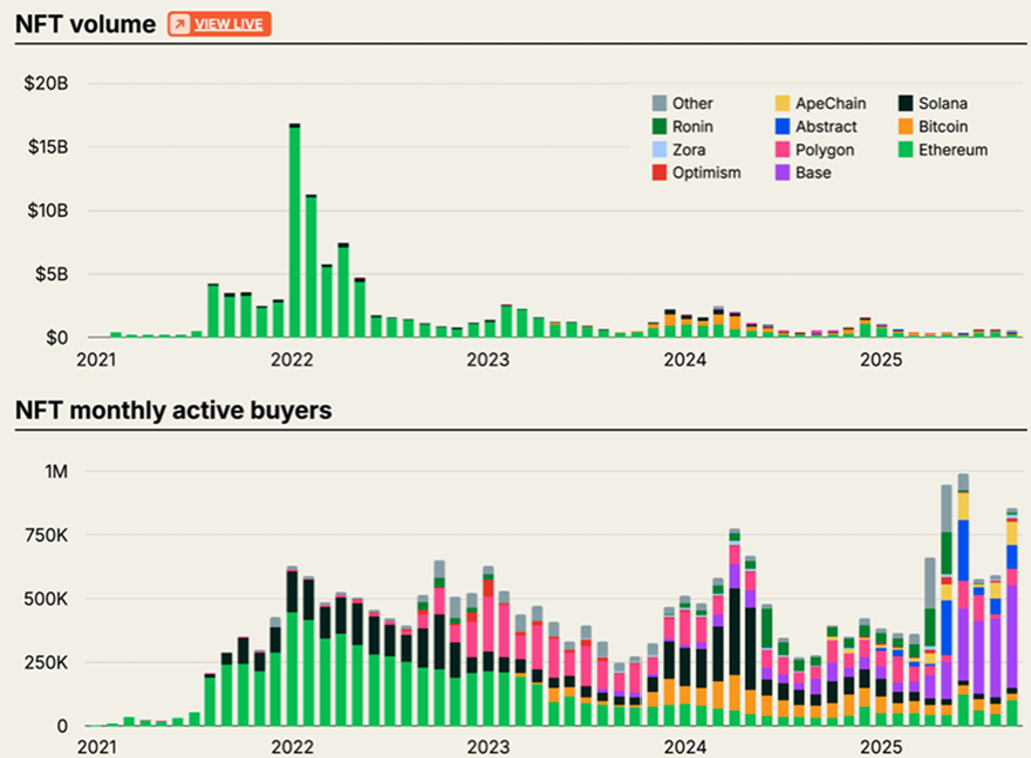Open the VIEW LIVE link
The width and height of the screenshot is (1031, 758).
pos(228,24)
